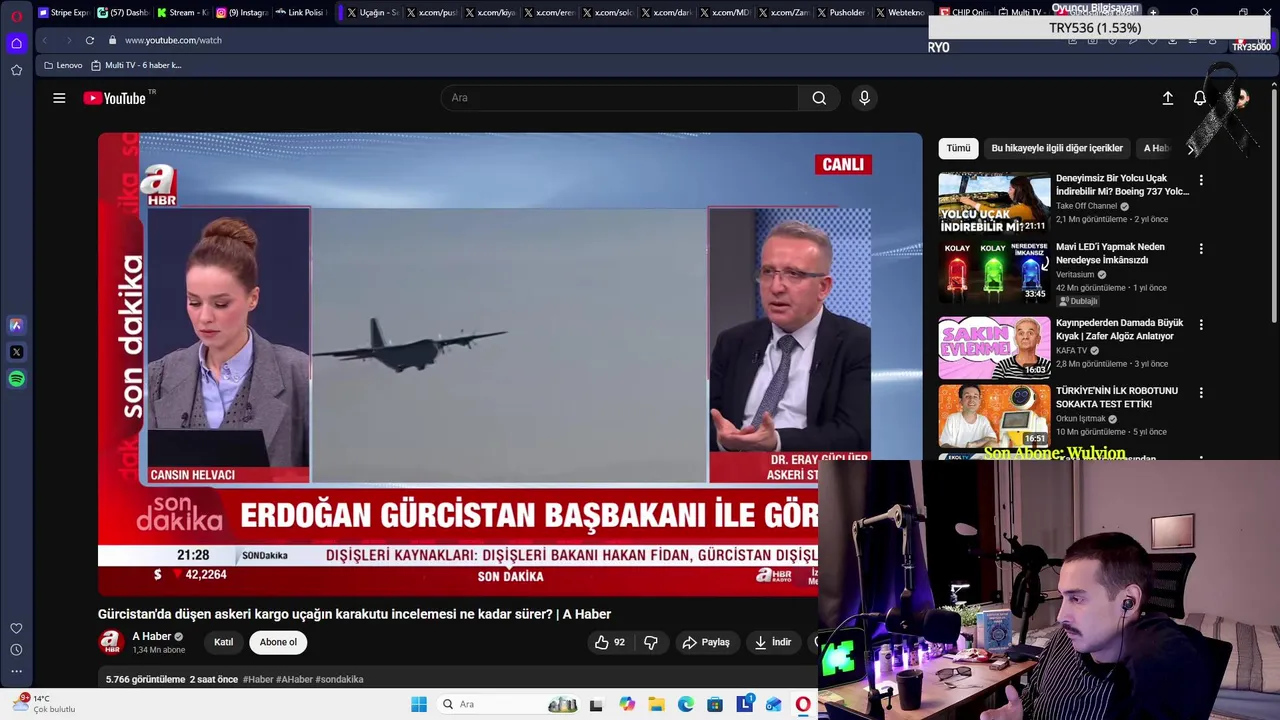The image size is (1280, 720).
Task: Open Spotify in Opera sidebar
Action: pyautogui.click(x=16, y=379)
